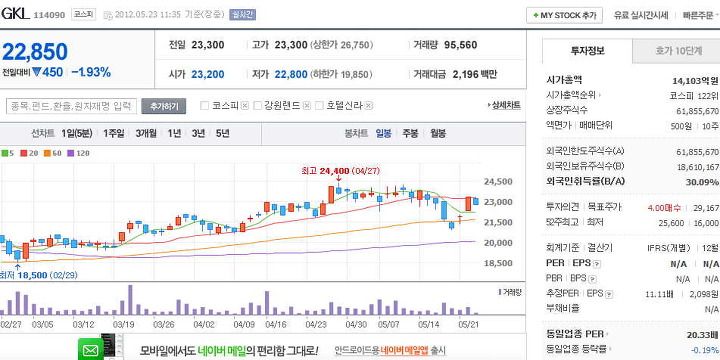The image size is (720, 360).
Task: Click the 추정PER value 11.11배
Action: tap(659, 294)
